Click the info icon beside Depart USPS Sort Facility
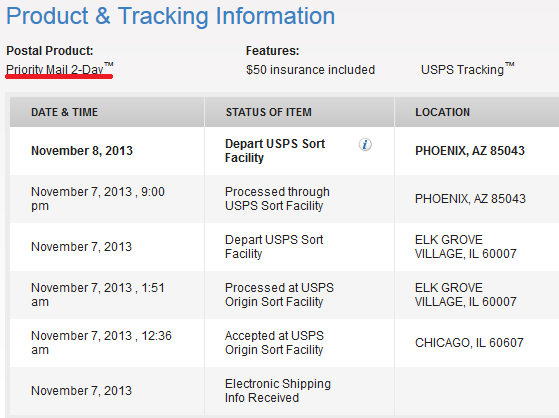Image resolution: width=559 pixels, height=418 pixels. [365, 145]
